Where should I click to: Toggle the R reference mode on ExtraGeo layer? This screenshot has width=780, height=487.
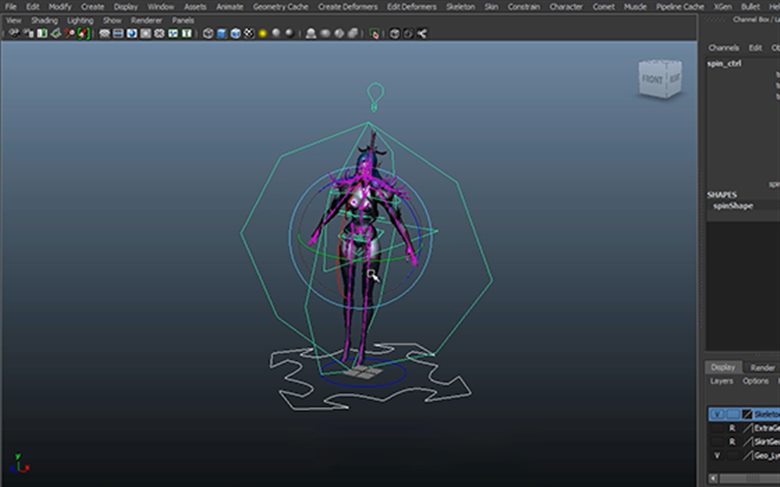(732, 428)
